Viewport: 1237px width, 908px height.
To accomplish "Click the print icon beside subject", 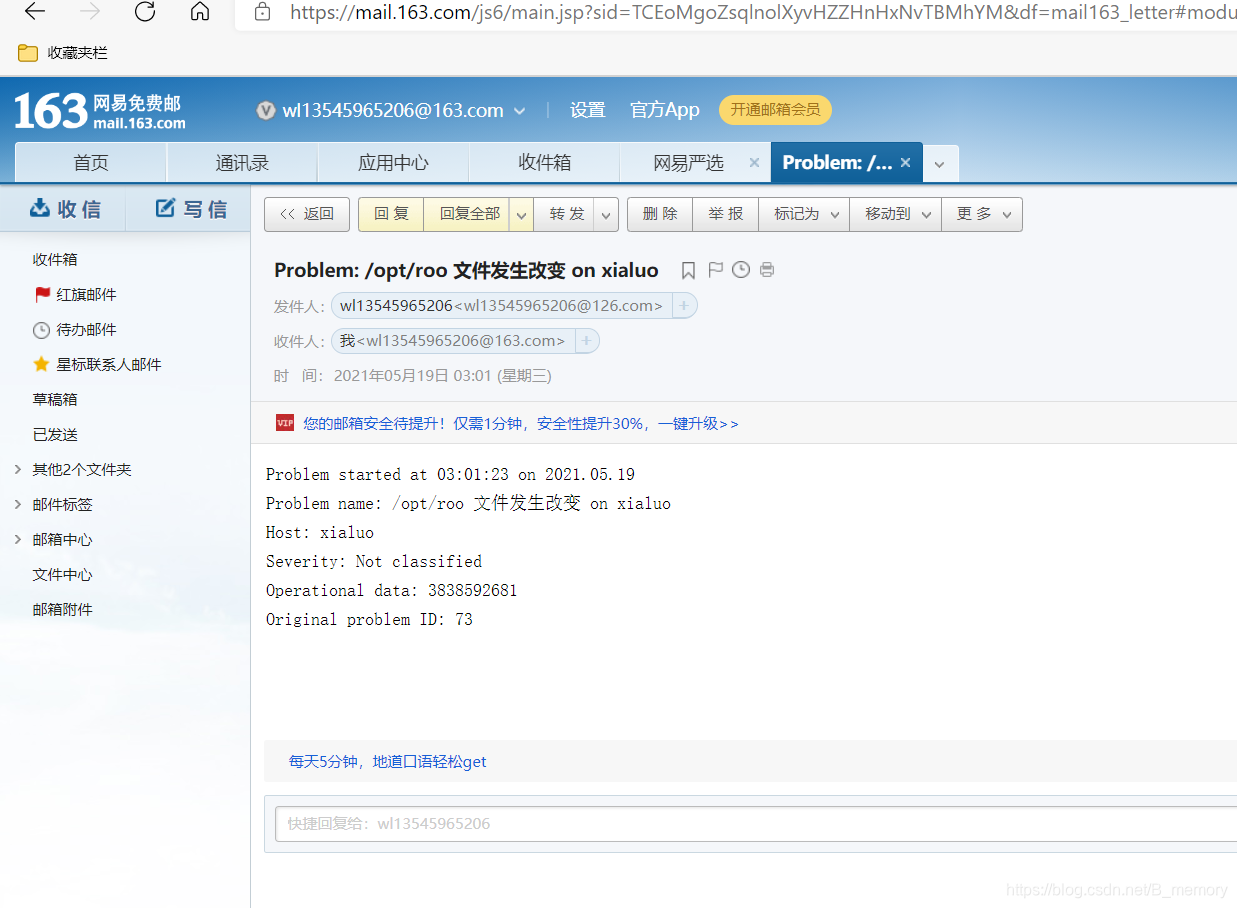I will (767, 270).
